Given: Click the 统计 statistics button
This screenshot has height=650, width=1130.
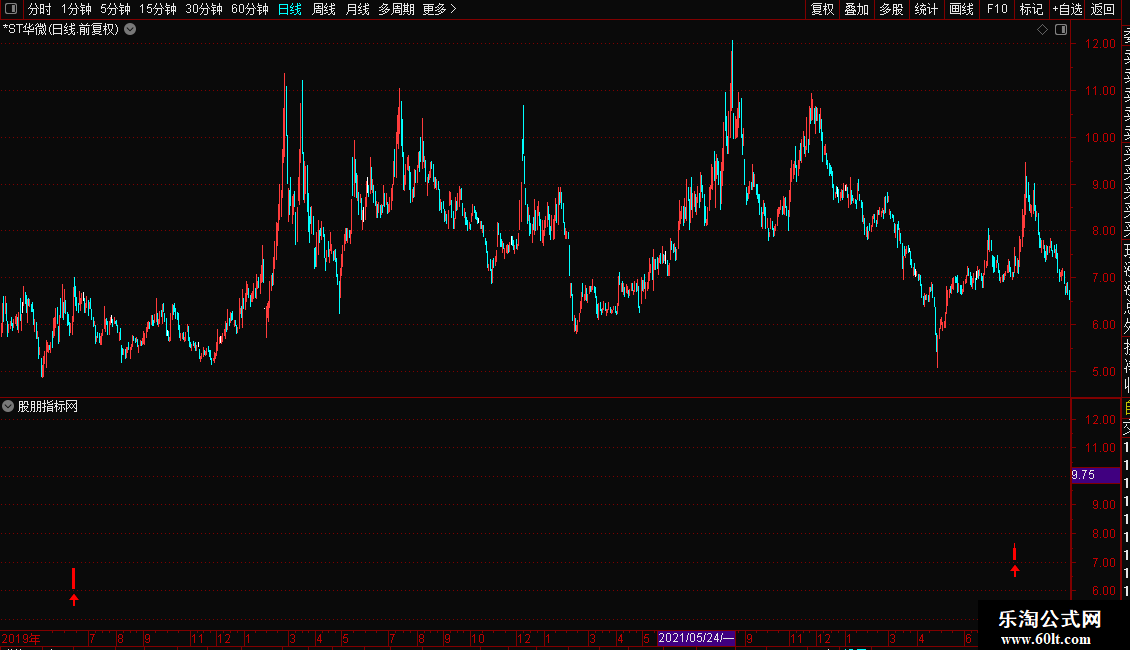Looking at the screenshot, I should [926, 9].
